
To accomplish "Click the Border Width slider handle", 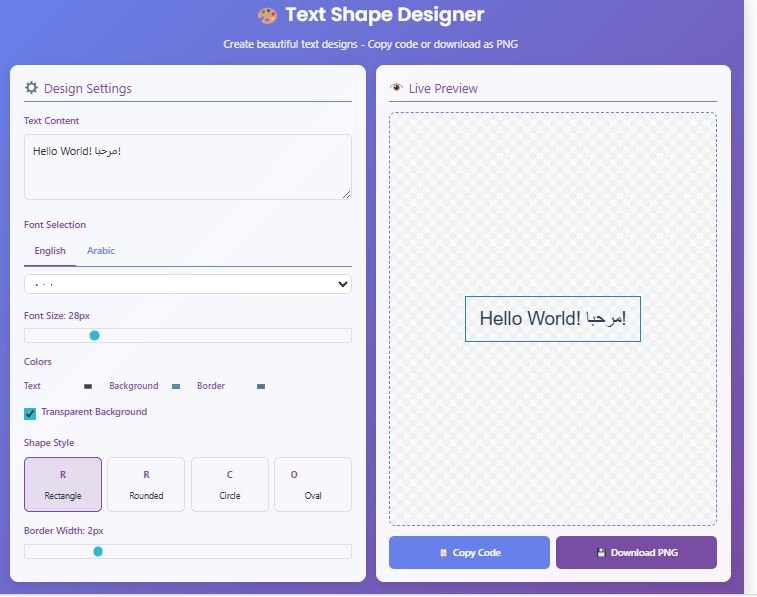I will coord(98,551).
